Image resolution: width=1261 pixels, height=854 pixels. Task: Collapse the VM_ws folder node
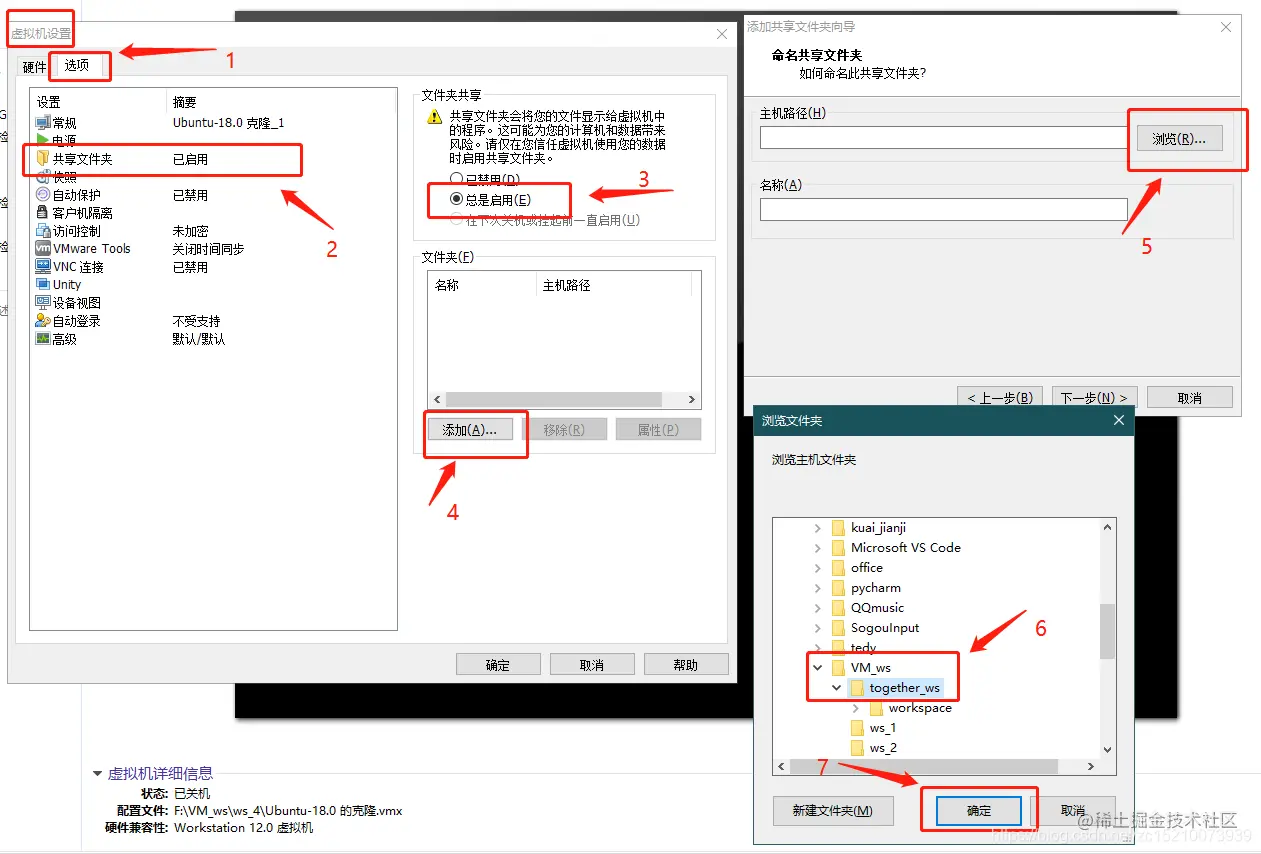tap(817, 668)
